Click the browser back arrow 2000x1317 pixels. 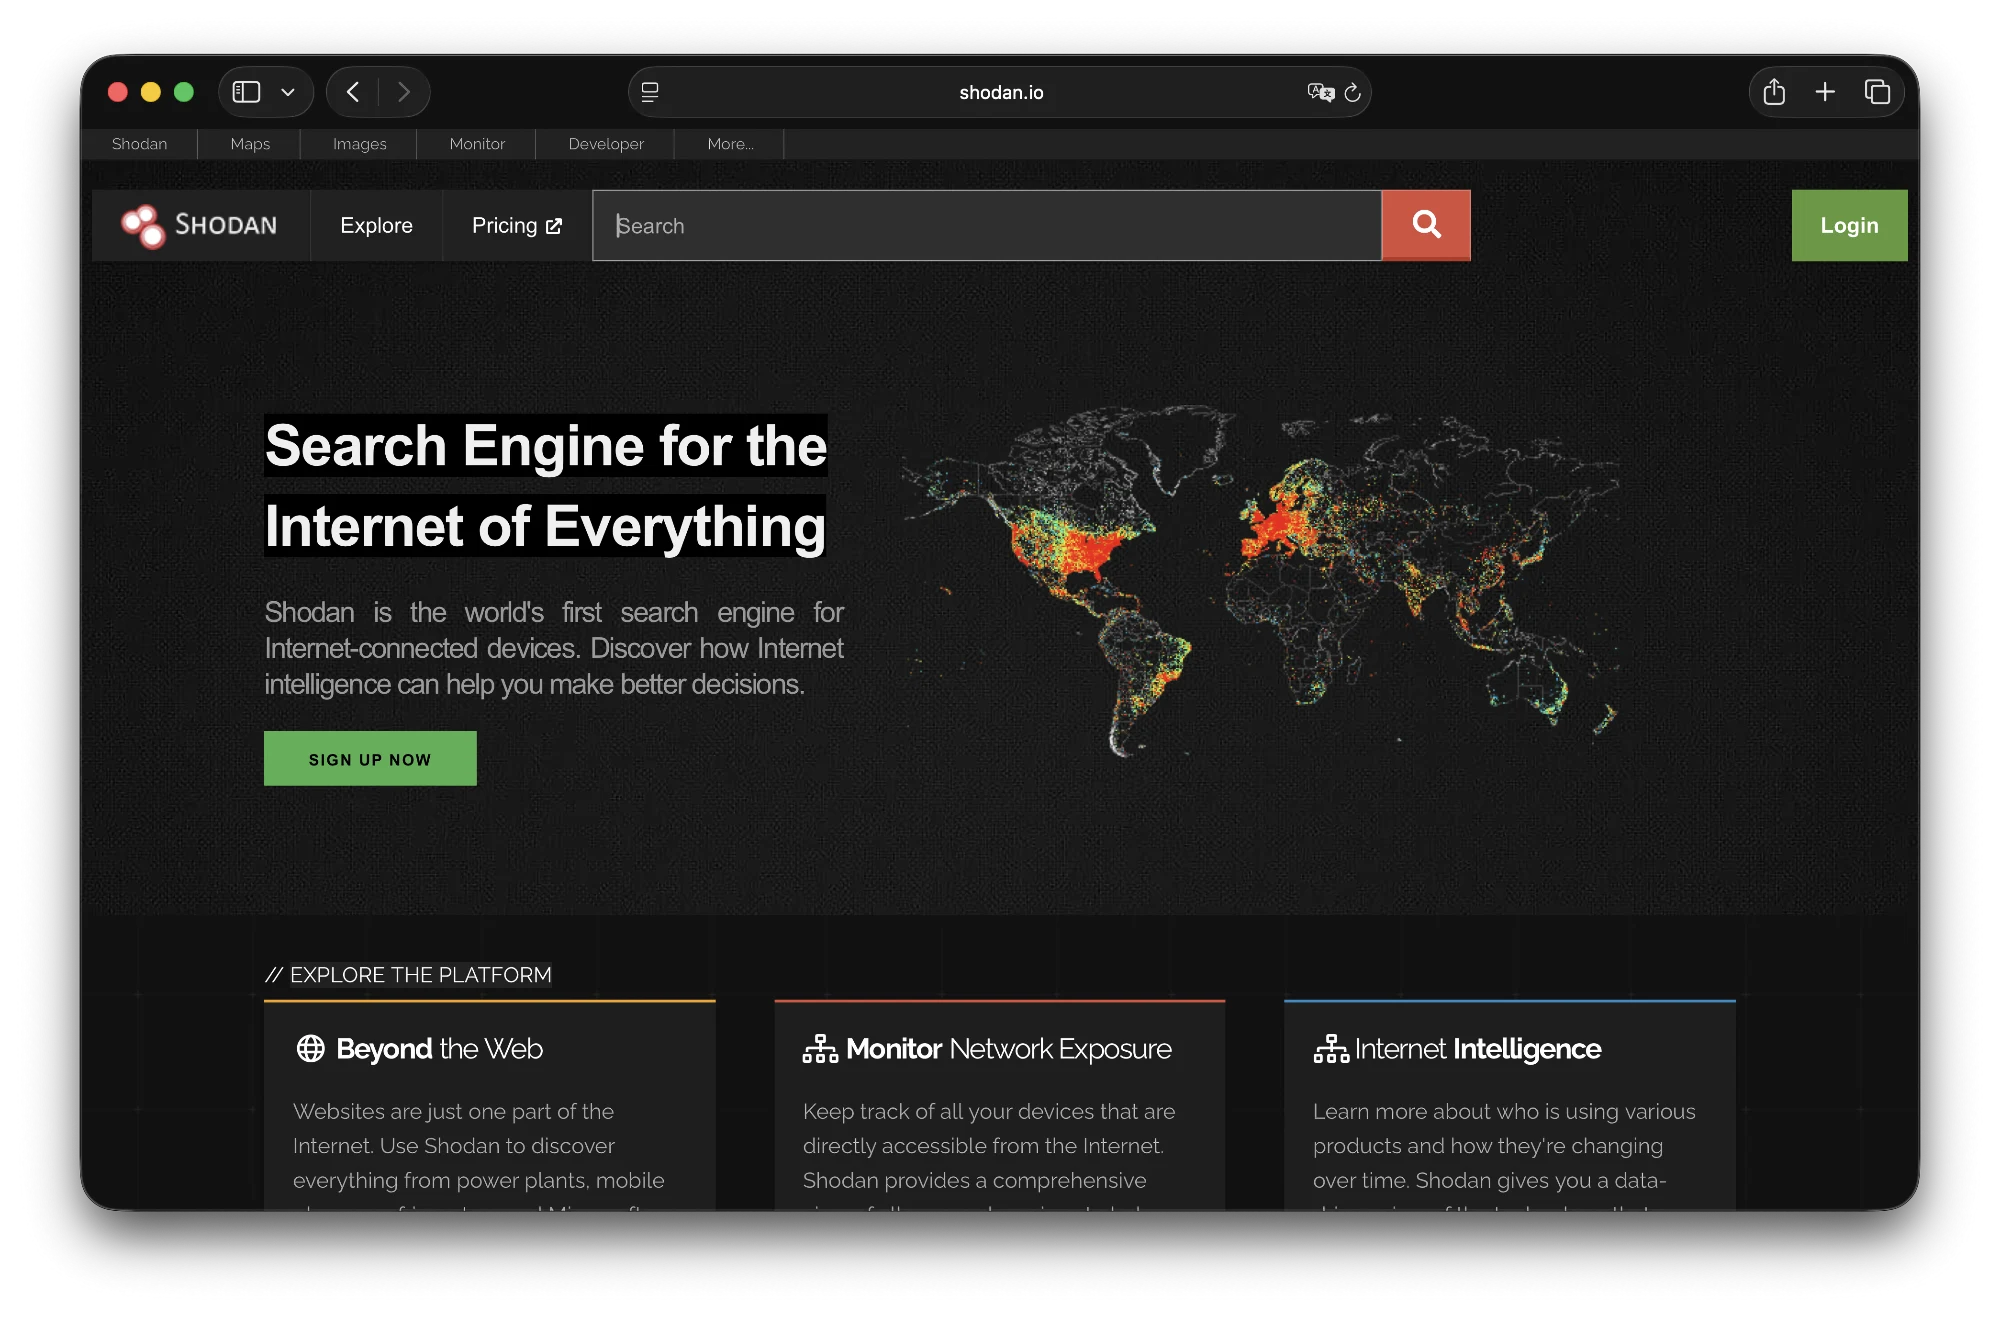point(353,92)
